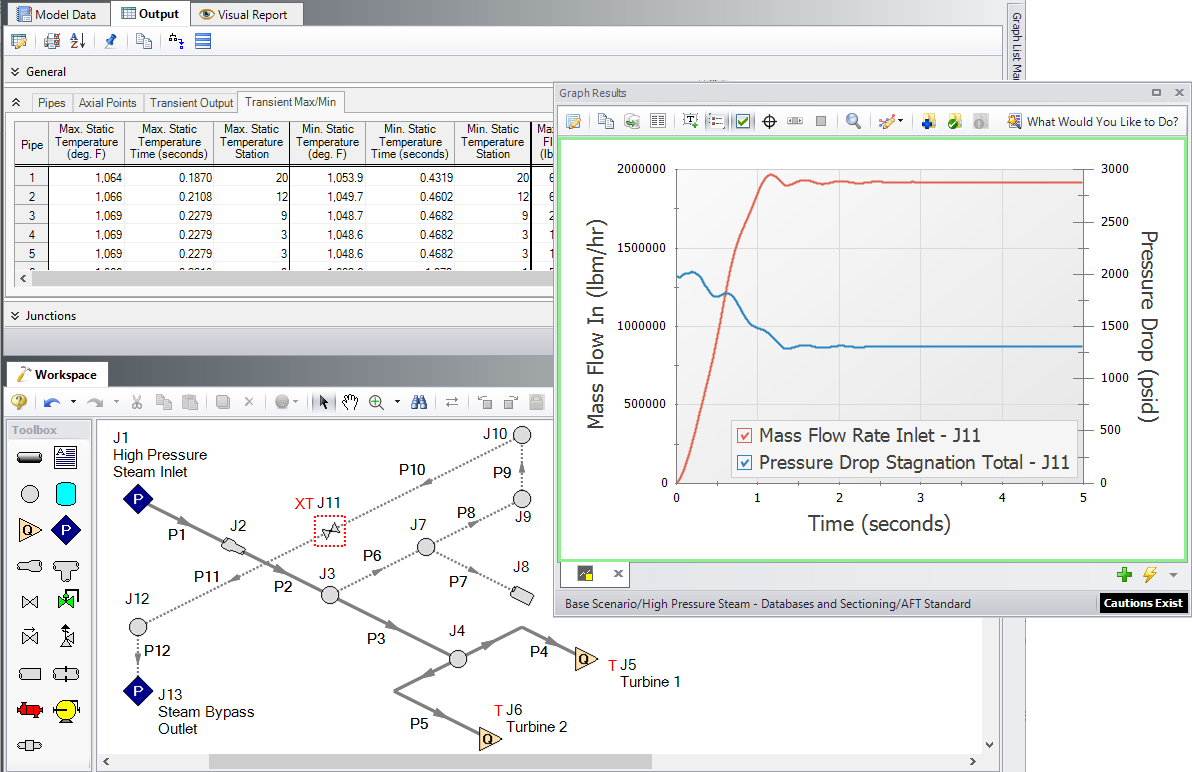This screenshot has width=1192, height=772.
Task: Open Find with the binoculars icon
Action: click(420, 402)
